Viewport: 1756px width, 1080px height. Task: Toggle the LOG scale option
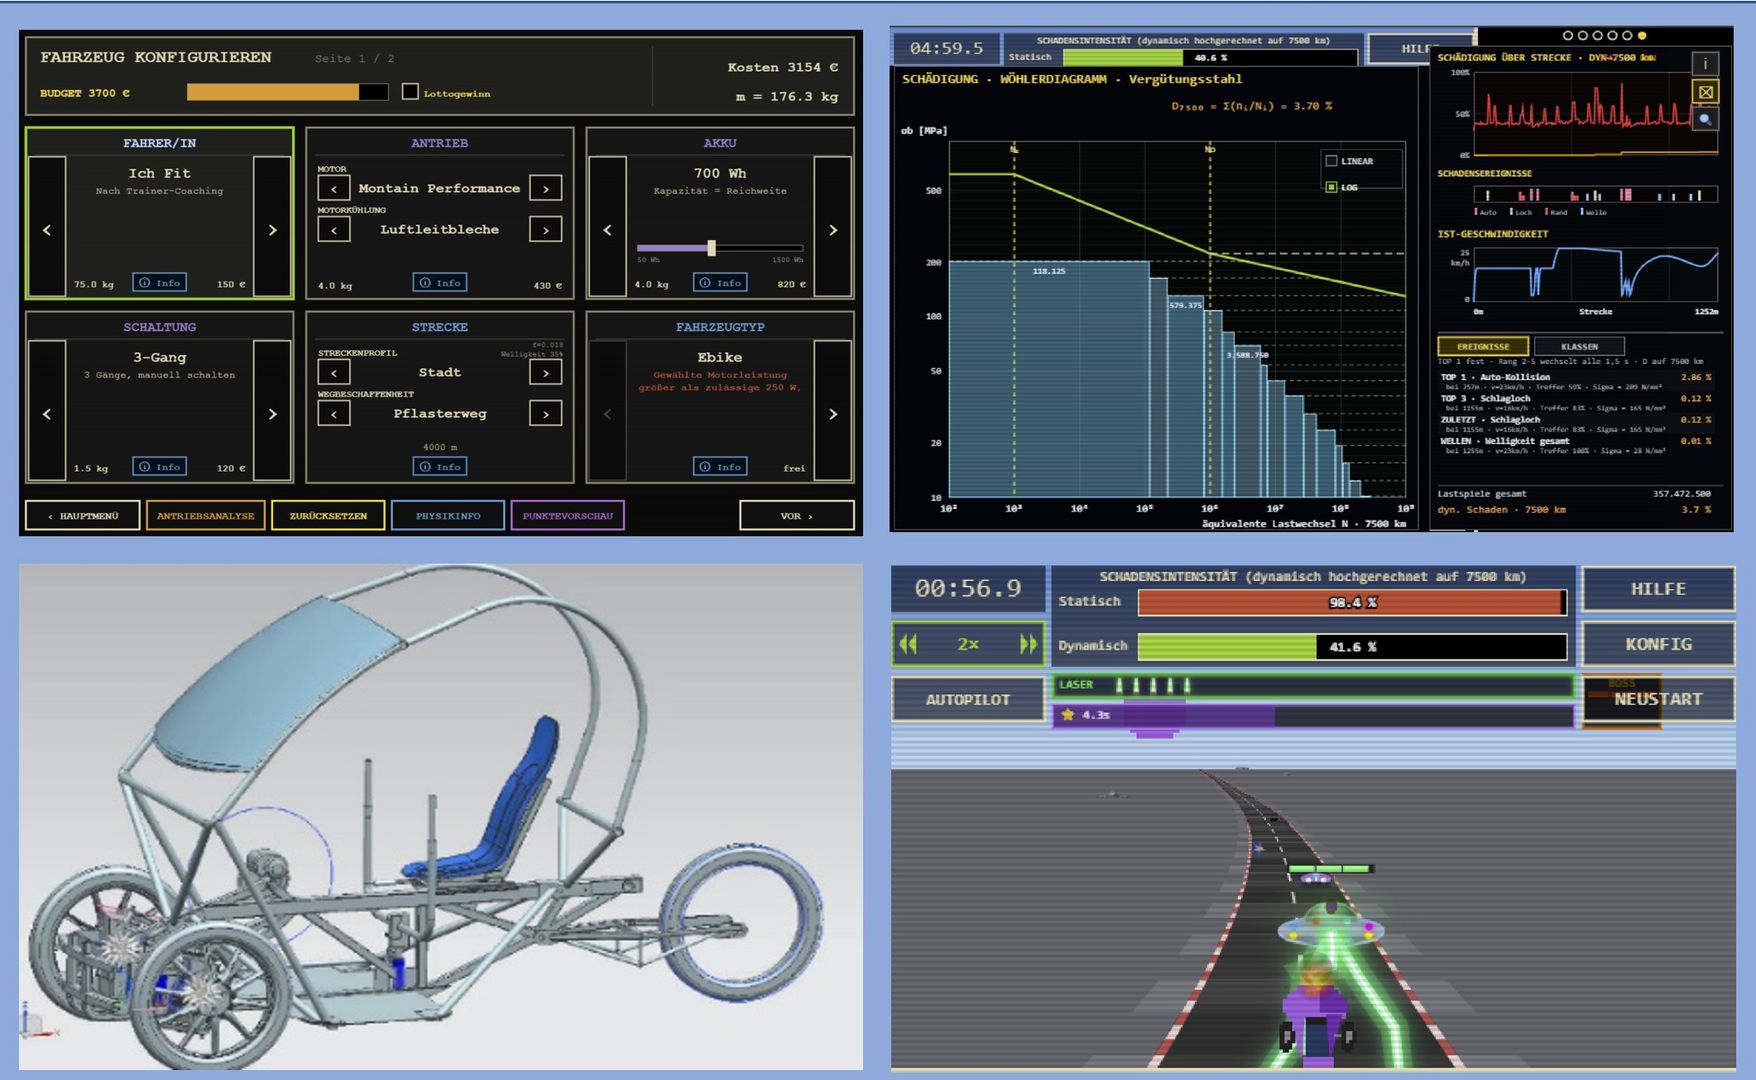tap(1331, 187)
